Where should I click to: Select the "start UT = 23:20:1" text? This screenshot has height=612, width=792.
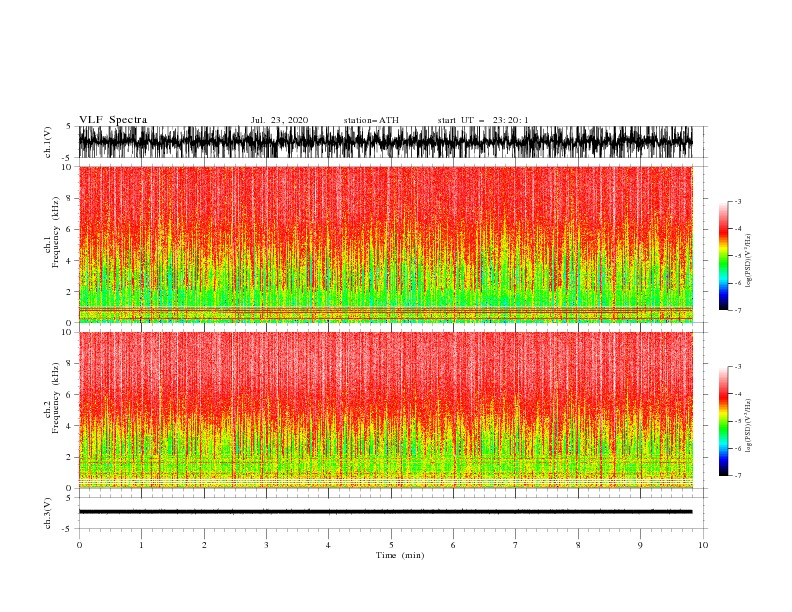point(483,120)
